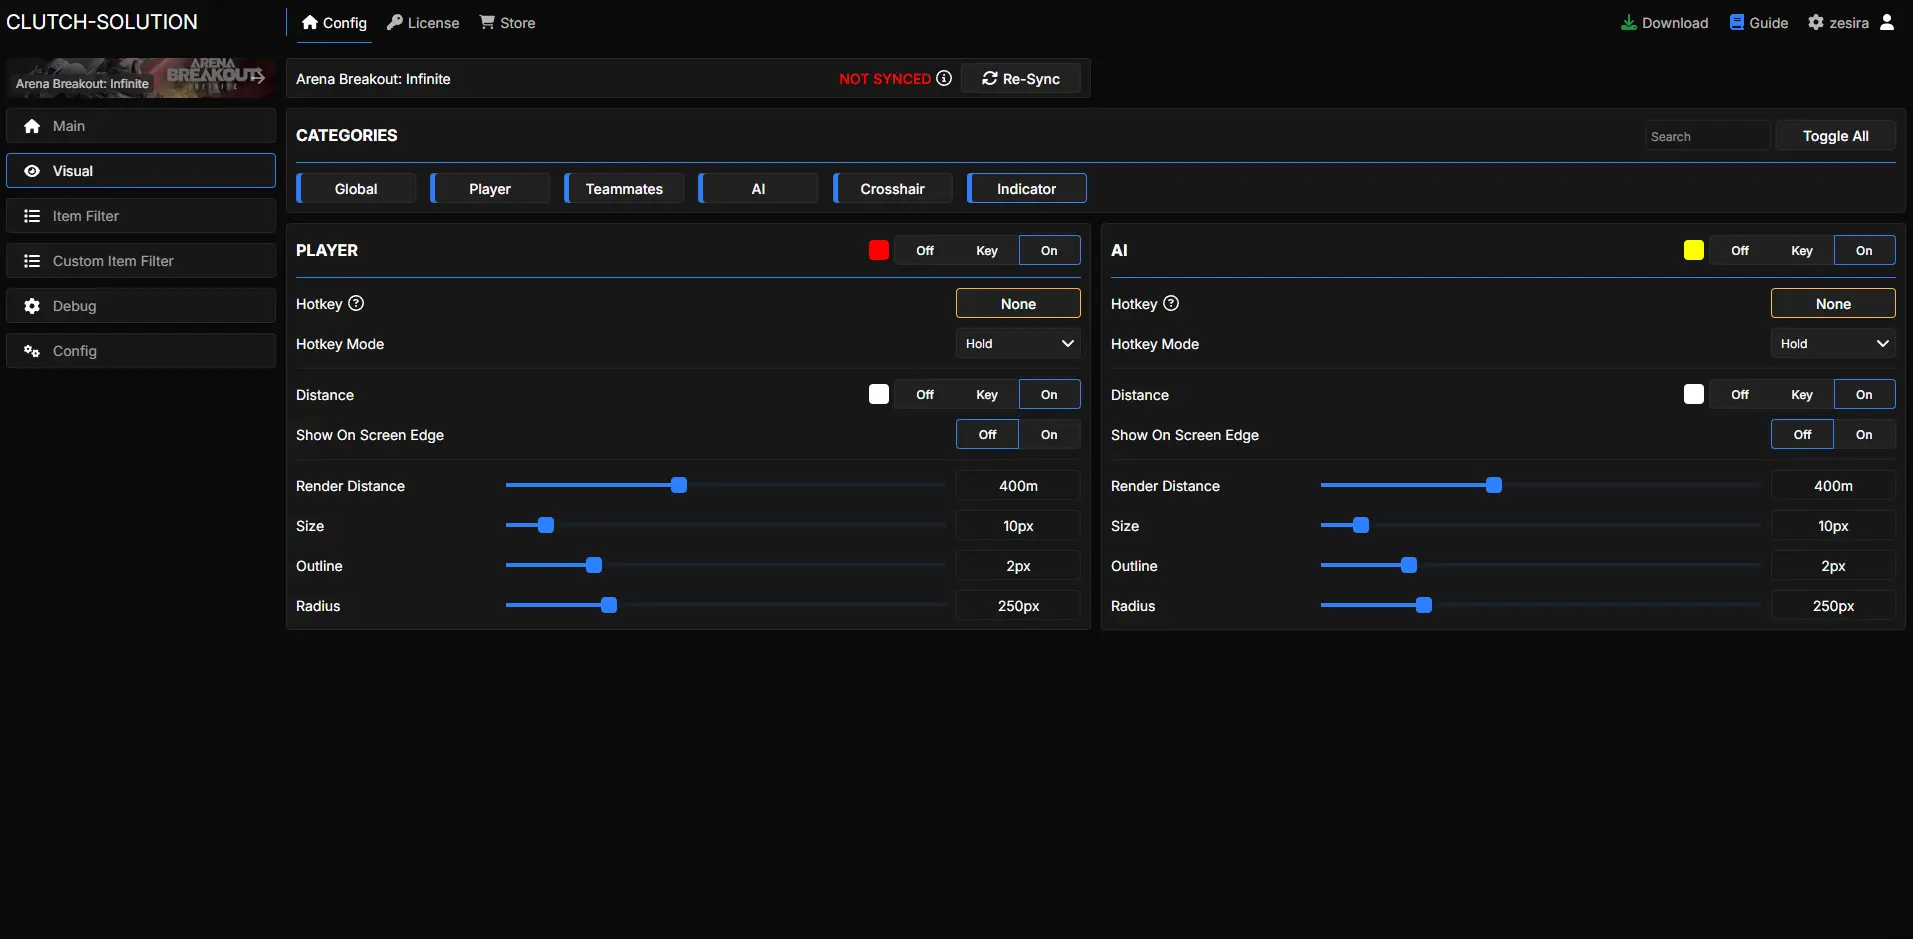
Task: Click the Toggle All button
Action: tap(1835, 136)
